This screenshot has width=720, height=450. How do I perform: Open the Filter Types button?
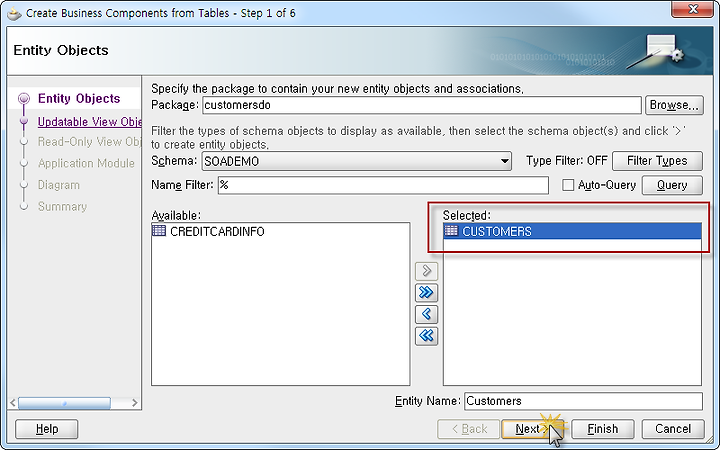click(657, 161)
